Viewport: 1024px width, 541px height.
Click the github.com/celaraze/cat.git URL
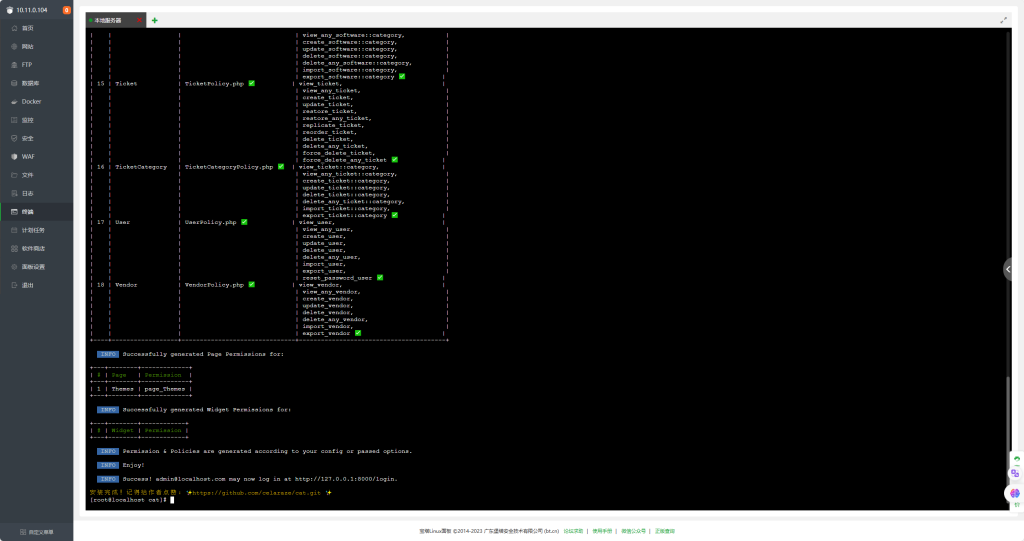click(x=257, y=493)
